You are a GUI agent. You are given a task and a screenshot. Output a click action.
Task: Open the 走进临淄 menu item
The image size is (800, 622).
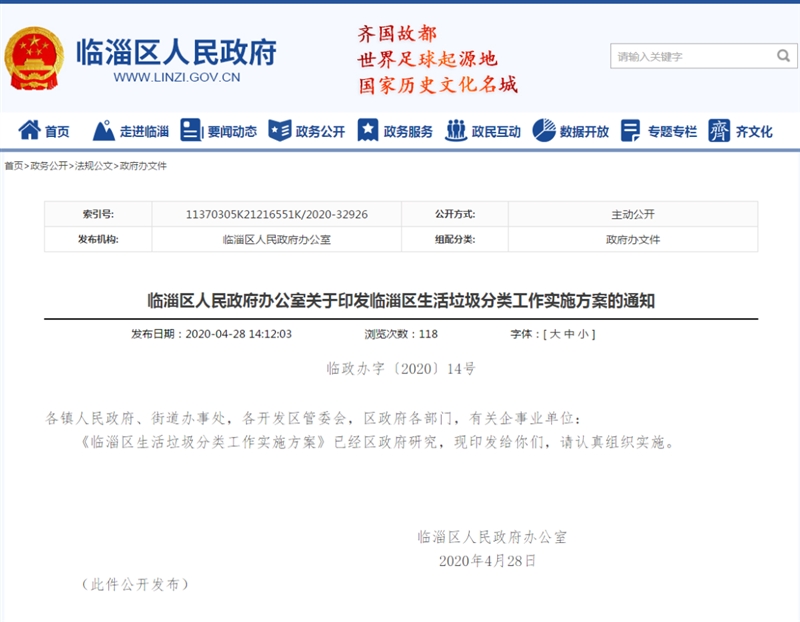144,132
